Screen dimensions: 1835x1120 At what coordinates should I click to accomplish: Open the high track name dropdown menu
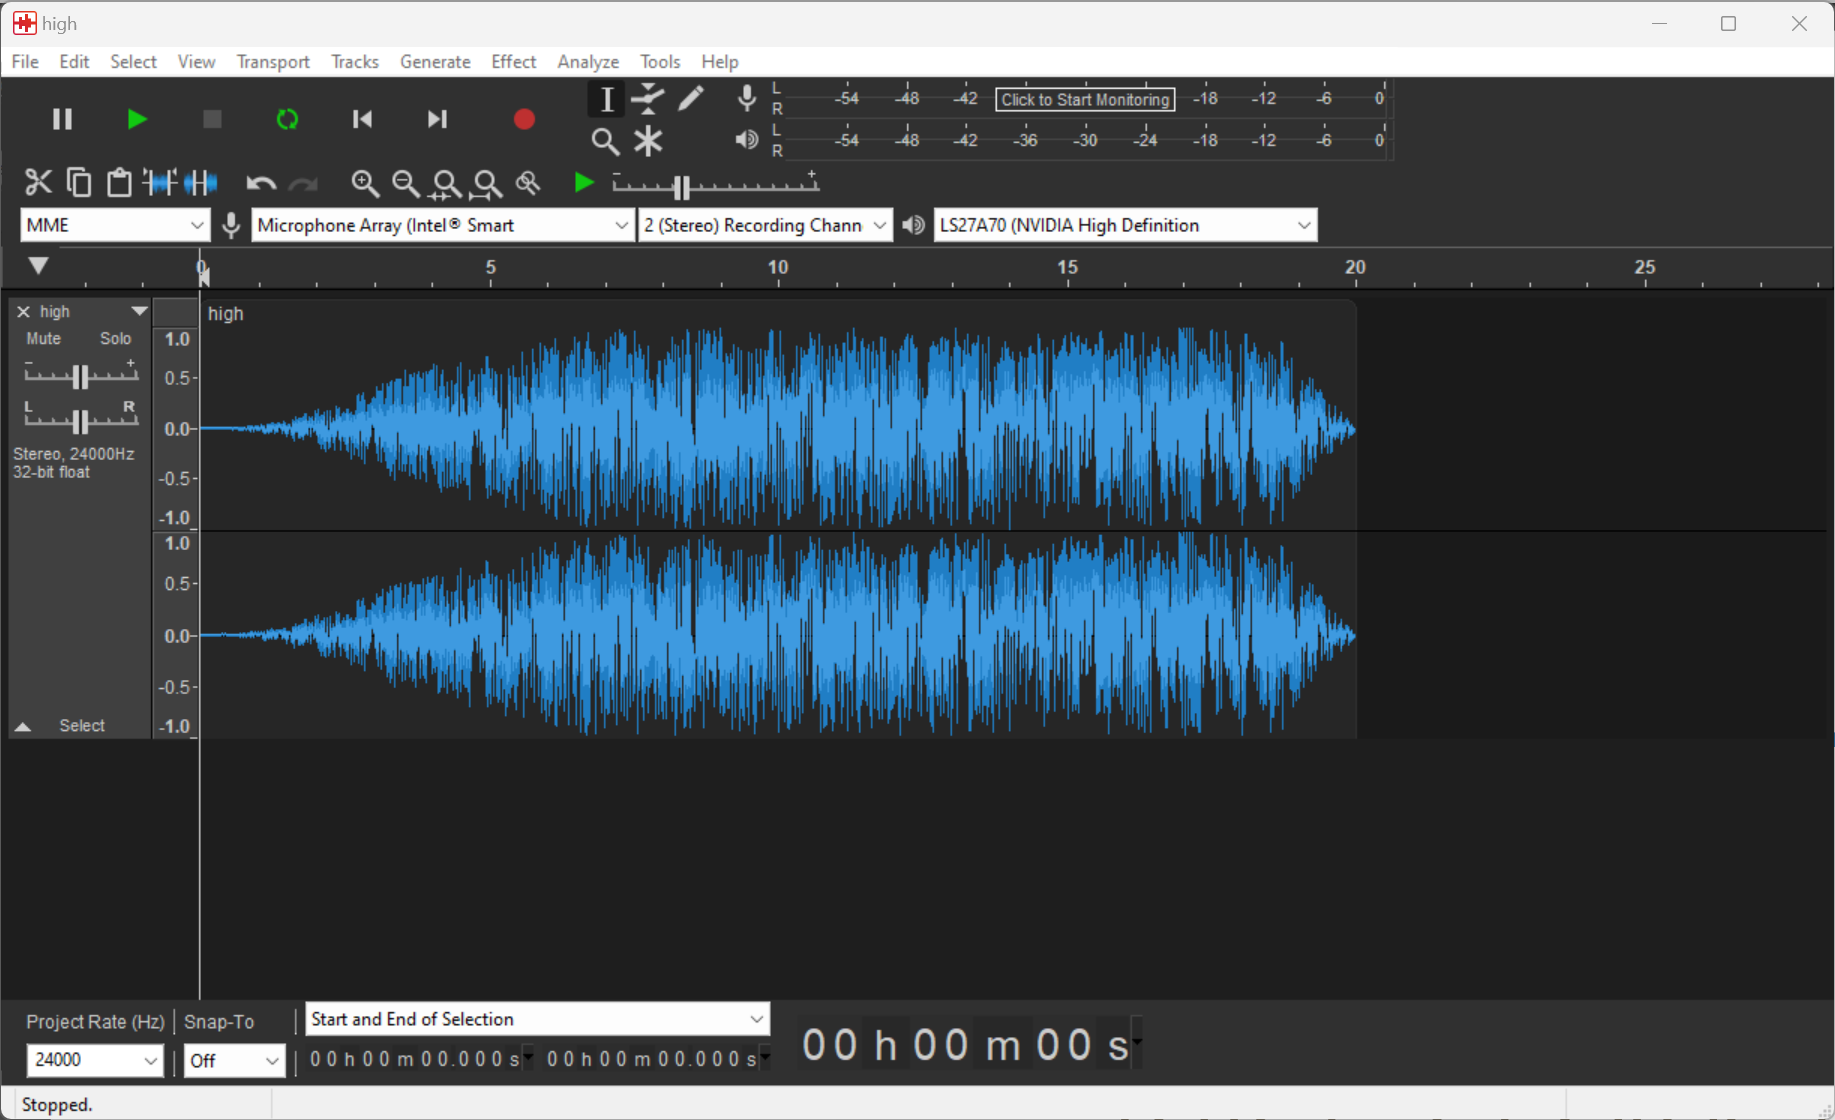point(139,311)
